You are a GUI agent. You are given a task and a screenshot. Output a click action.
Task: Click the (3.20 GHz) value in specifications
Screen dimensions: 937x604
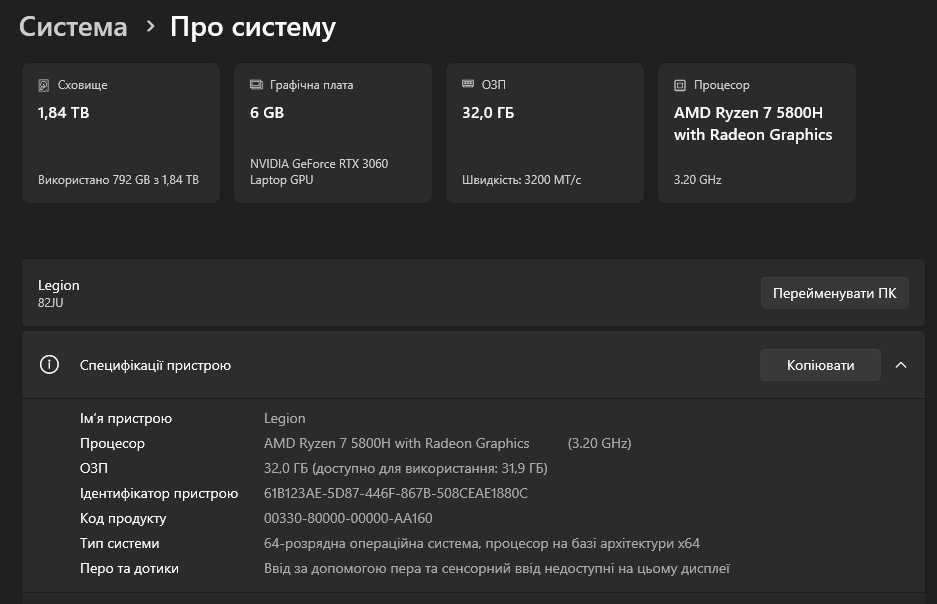coord(599,443)
